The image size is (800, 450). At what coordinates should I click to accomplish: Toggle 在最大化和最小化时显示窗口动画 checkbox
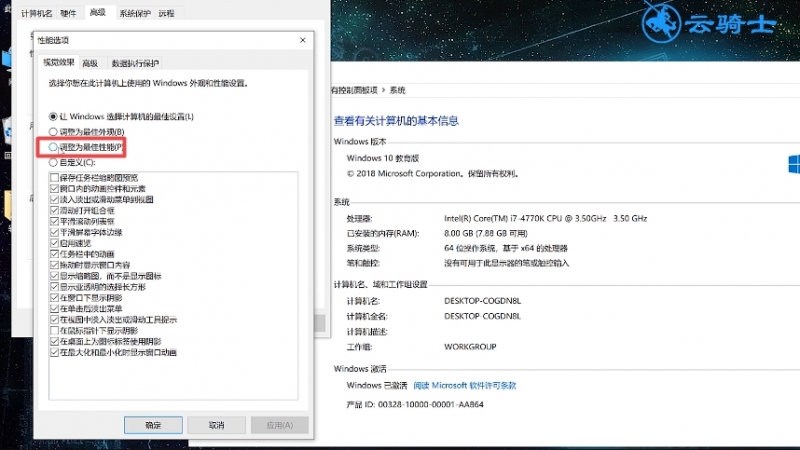point(55,353)
